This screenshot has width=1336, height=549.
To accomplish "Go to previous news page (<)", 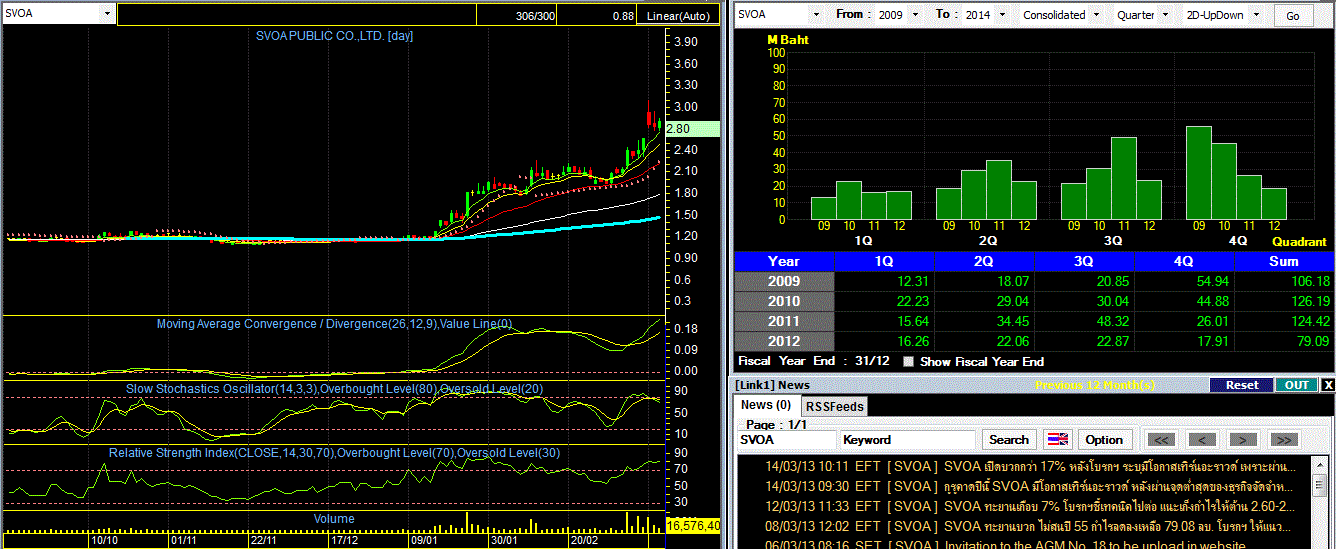I will [x=1202, y=440].
